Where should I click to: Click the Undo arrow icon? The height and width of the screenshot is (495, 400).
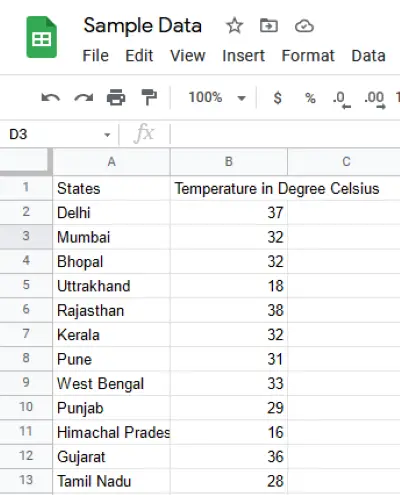(x=51, y=98)
